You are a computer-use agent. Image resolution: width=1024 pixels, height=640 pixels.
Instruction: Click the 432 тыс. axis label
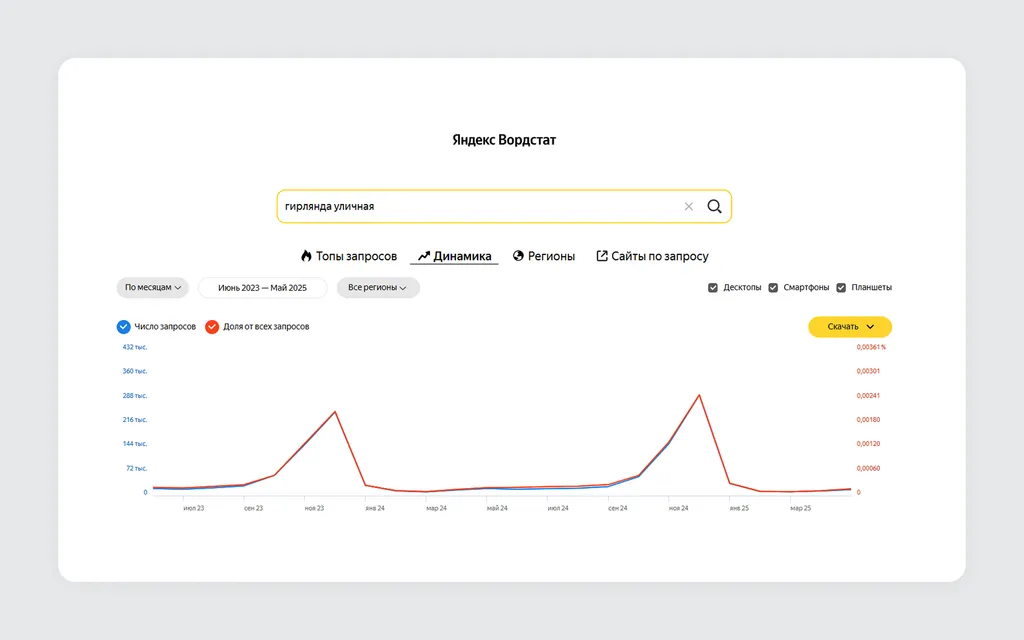pos(135,347)
